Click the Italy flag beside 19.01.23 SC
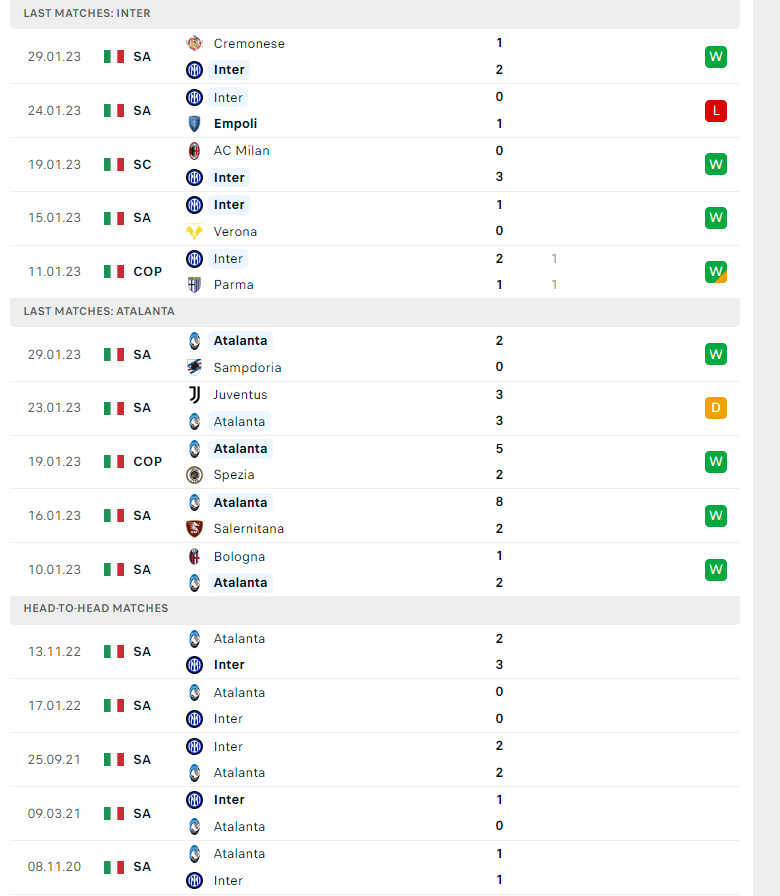Viewport: 780px width, 896px height. [114, 164]
